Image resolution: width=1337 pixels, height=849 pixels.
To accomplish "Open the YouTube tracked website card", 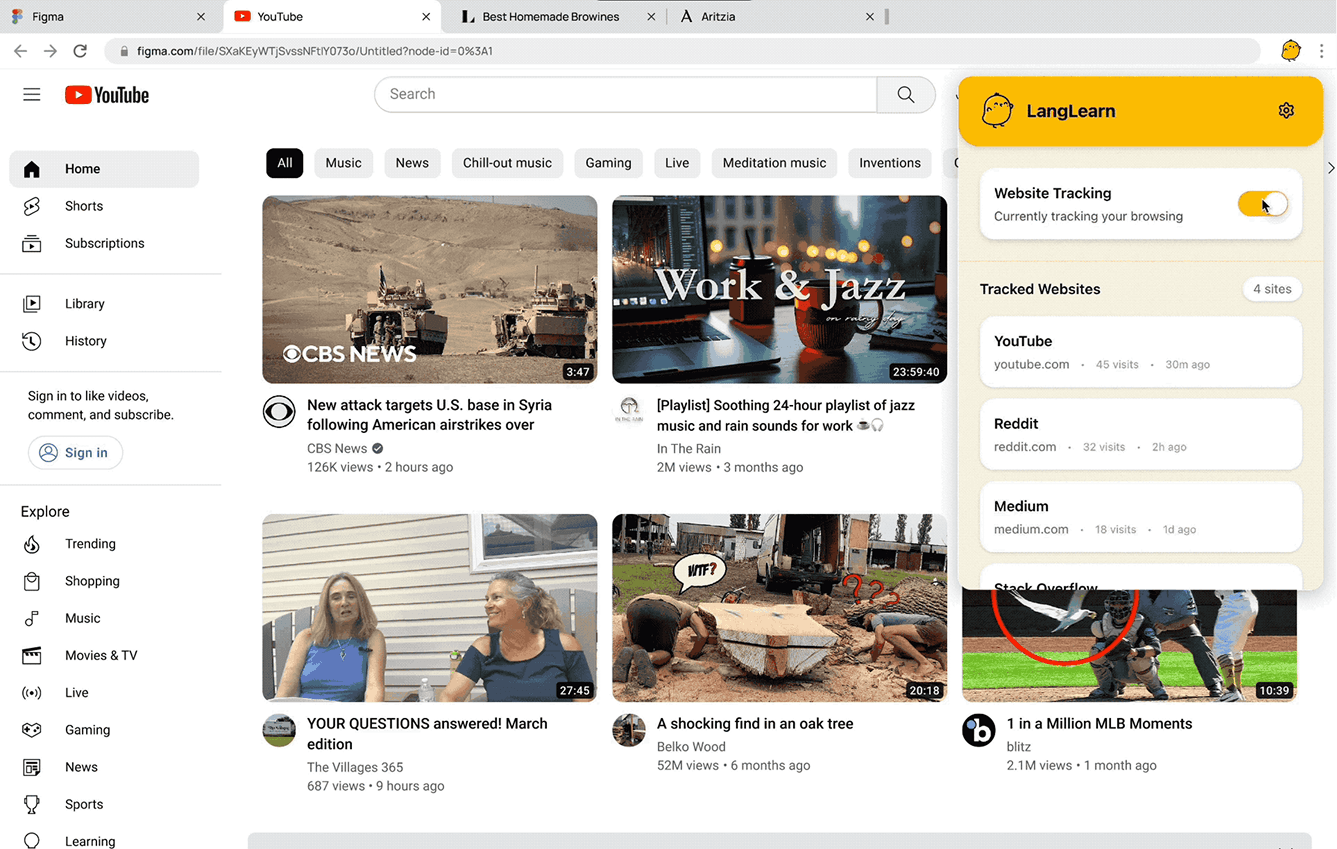I will tap(1141, 352).
